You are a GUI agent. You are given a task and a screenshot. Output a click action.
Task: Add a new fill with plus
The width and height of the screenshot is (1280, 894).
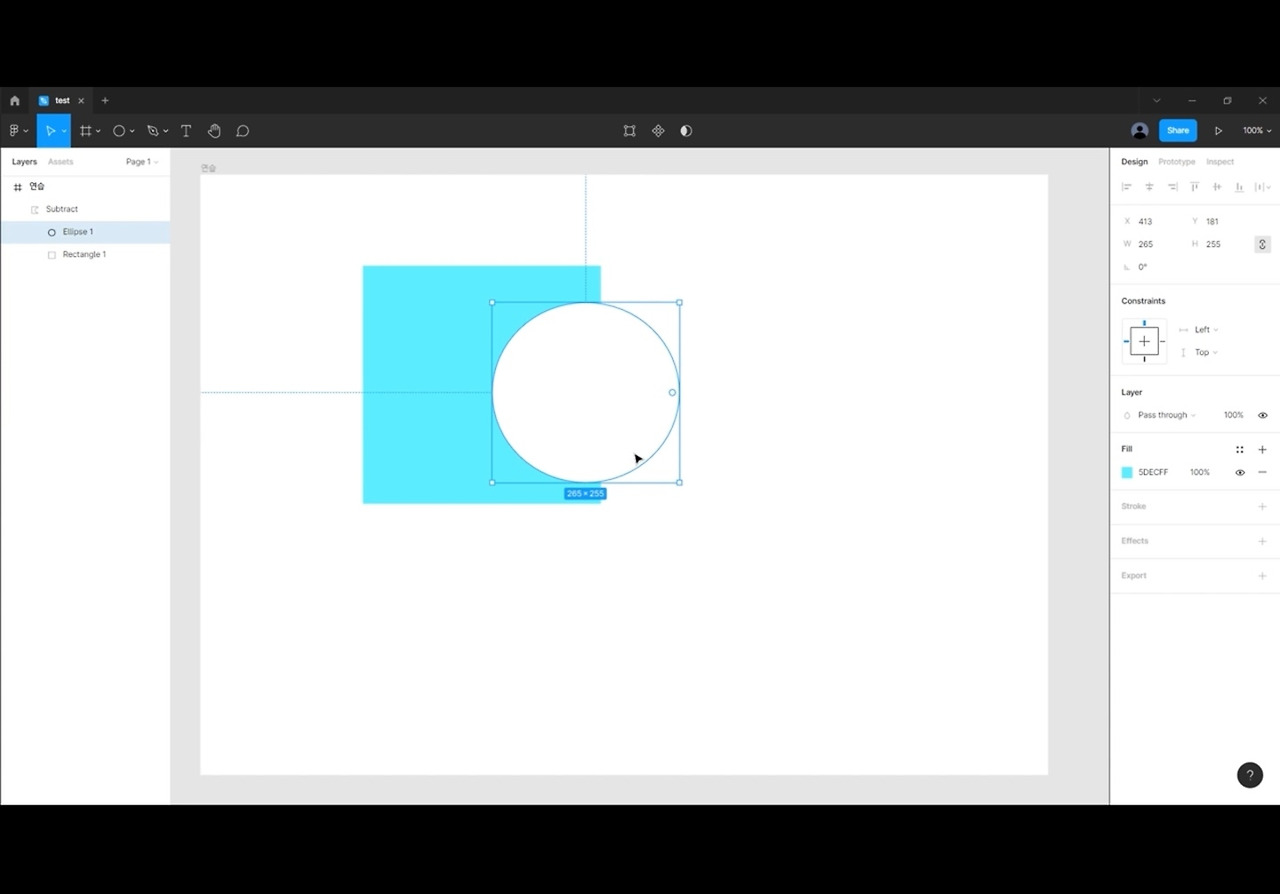pyautogui.click(x=1262, y=450)
